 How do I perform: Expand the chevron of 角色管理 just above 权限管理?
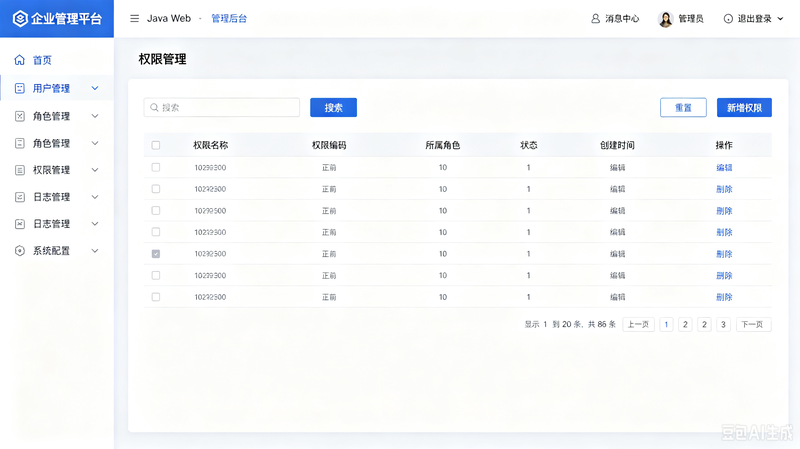95,143
